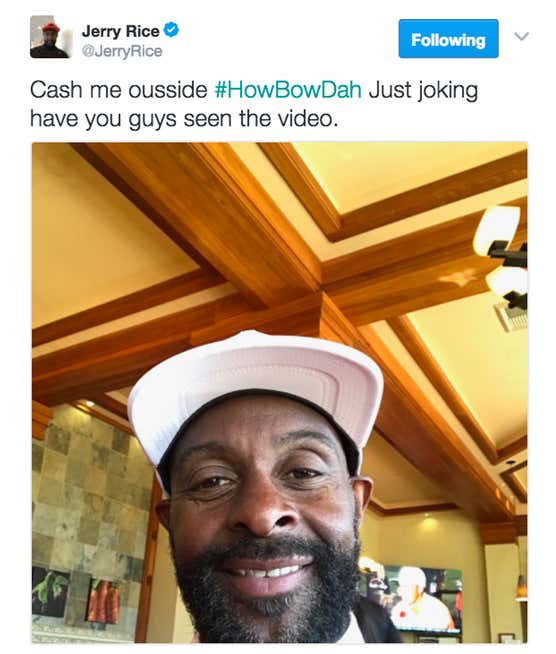Show more actions via the down-arrow beside Following
556x654 pixels.
[521, 37]
